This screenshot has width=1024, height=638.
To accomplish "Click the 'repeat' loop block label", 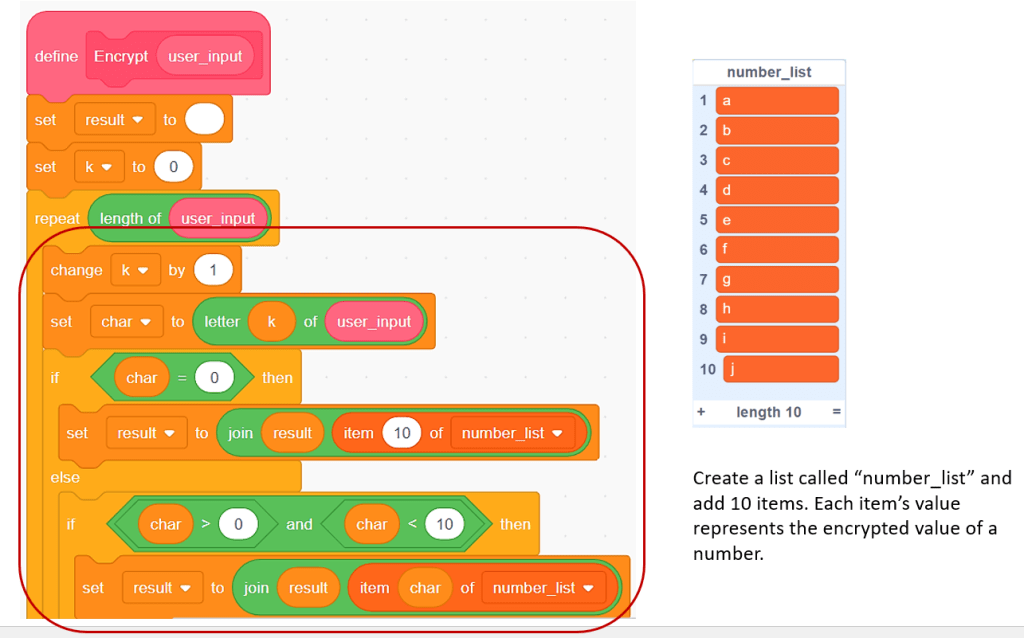I will pos(56,219).
